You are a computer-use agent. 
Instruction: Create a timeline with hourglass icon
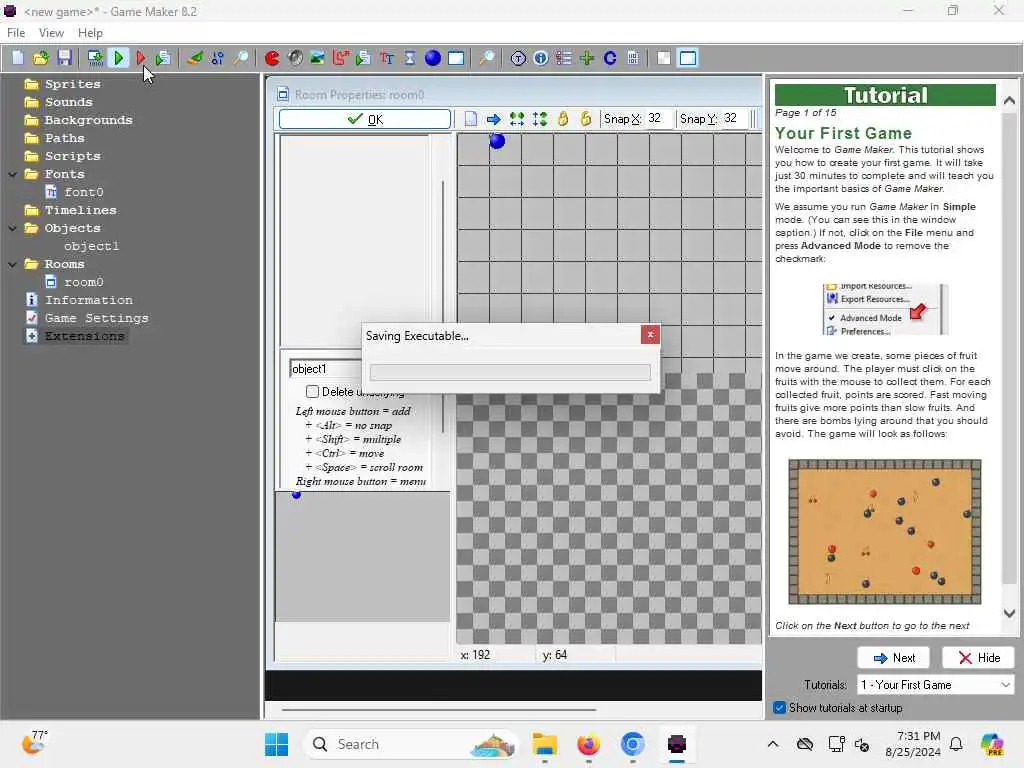[409, 58]
